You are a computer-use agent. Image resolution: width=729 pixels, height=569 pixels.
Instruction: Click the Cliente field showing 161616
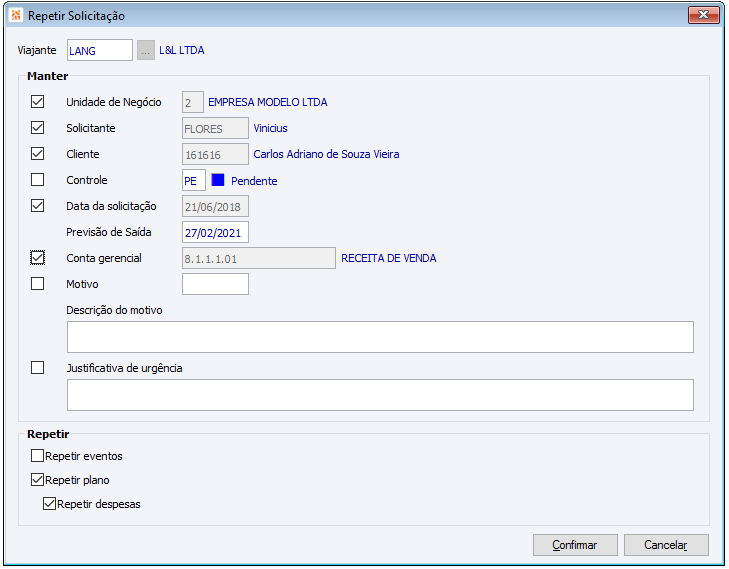215,154
